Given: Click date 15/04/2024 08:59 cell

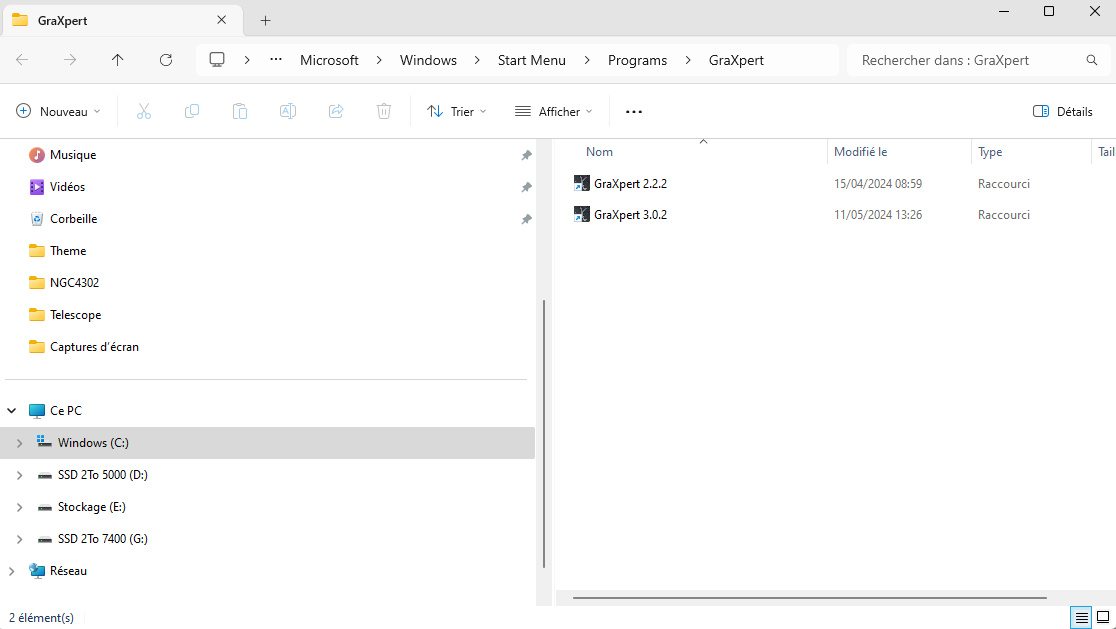Looking at the screenshot, I should click(878, 184).
